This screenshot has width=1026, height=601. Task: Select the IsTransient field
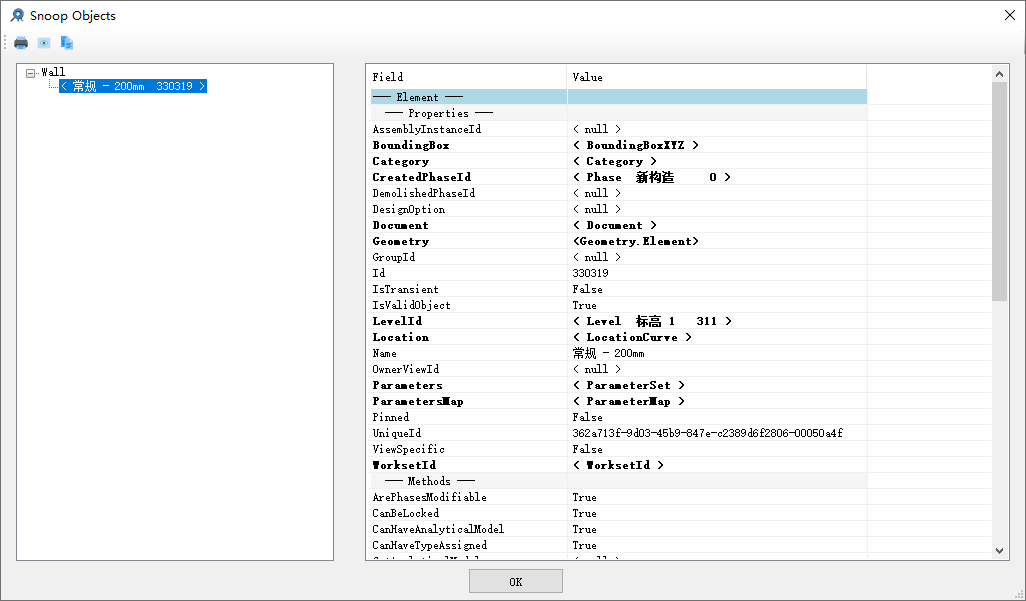coord(405,289)
